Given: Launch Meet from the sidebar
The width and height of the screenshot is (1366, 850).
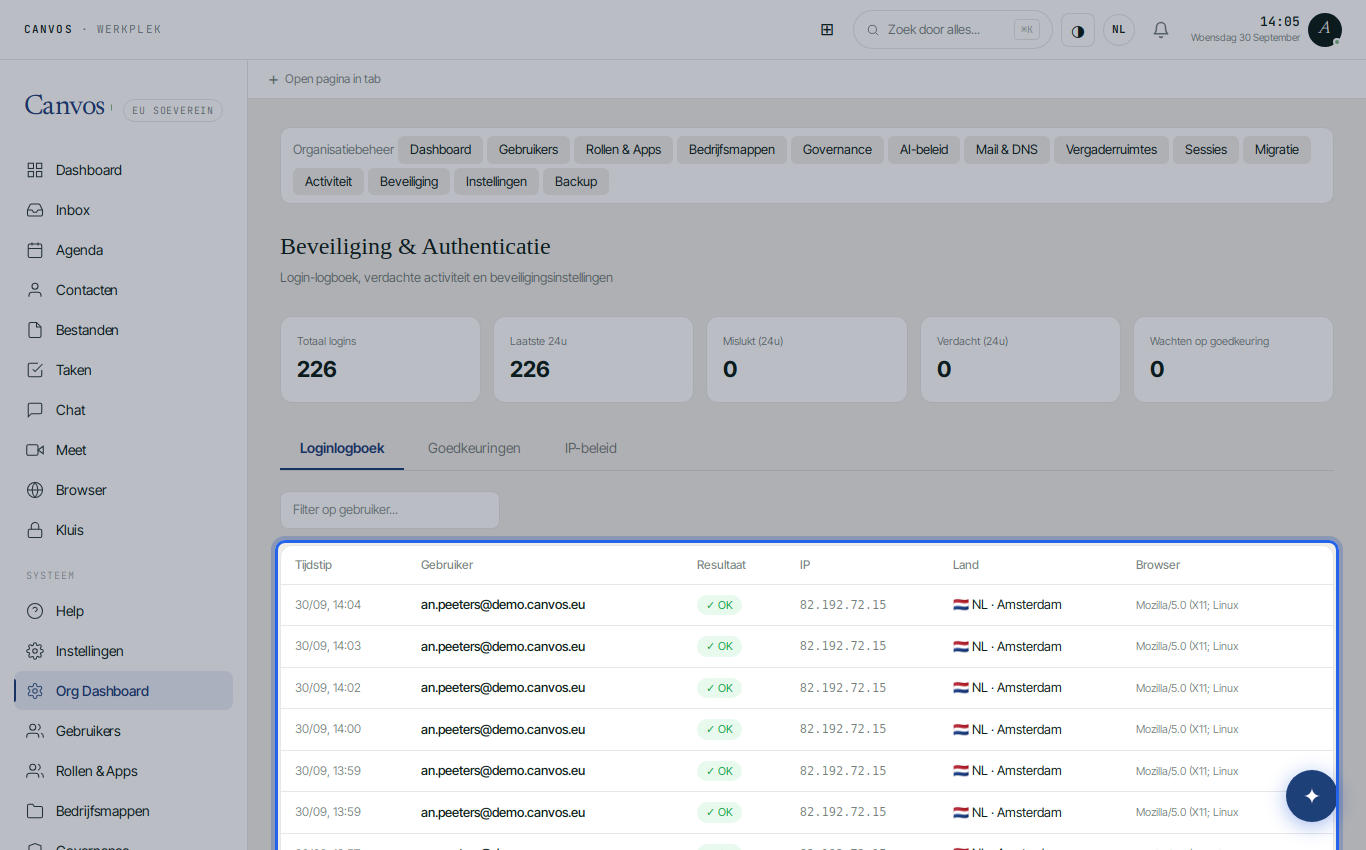Looking at the screenshot, I should tap(124, 450).
